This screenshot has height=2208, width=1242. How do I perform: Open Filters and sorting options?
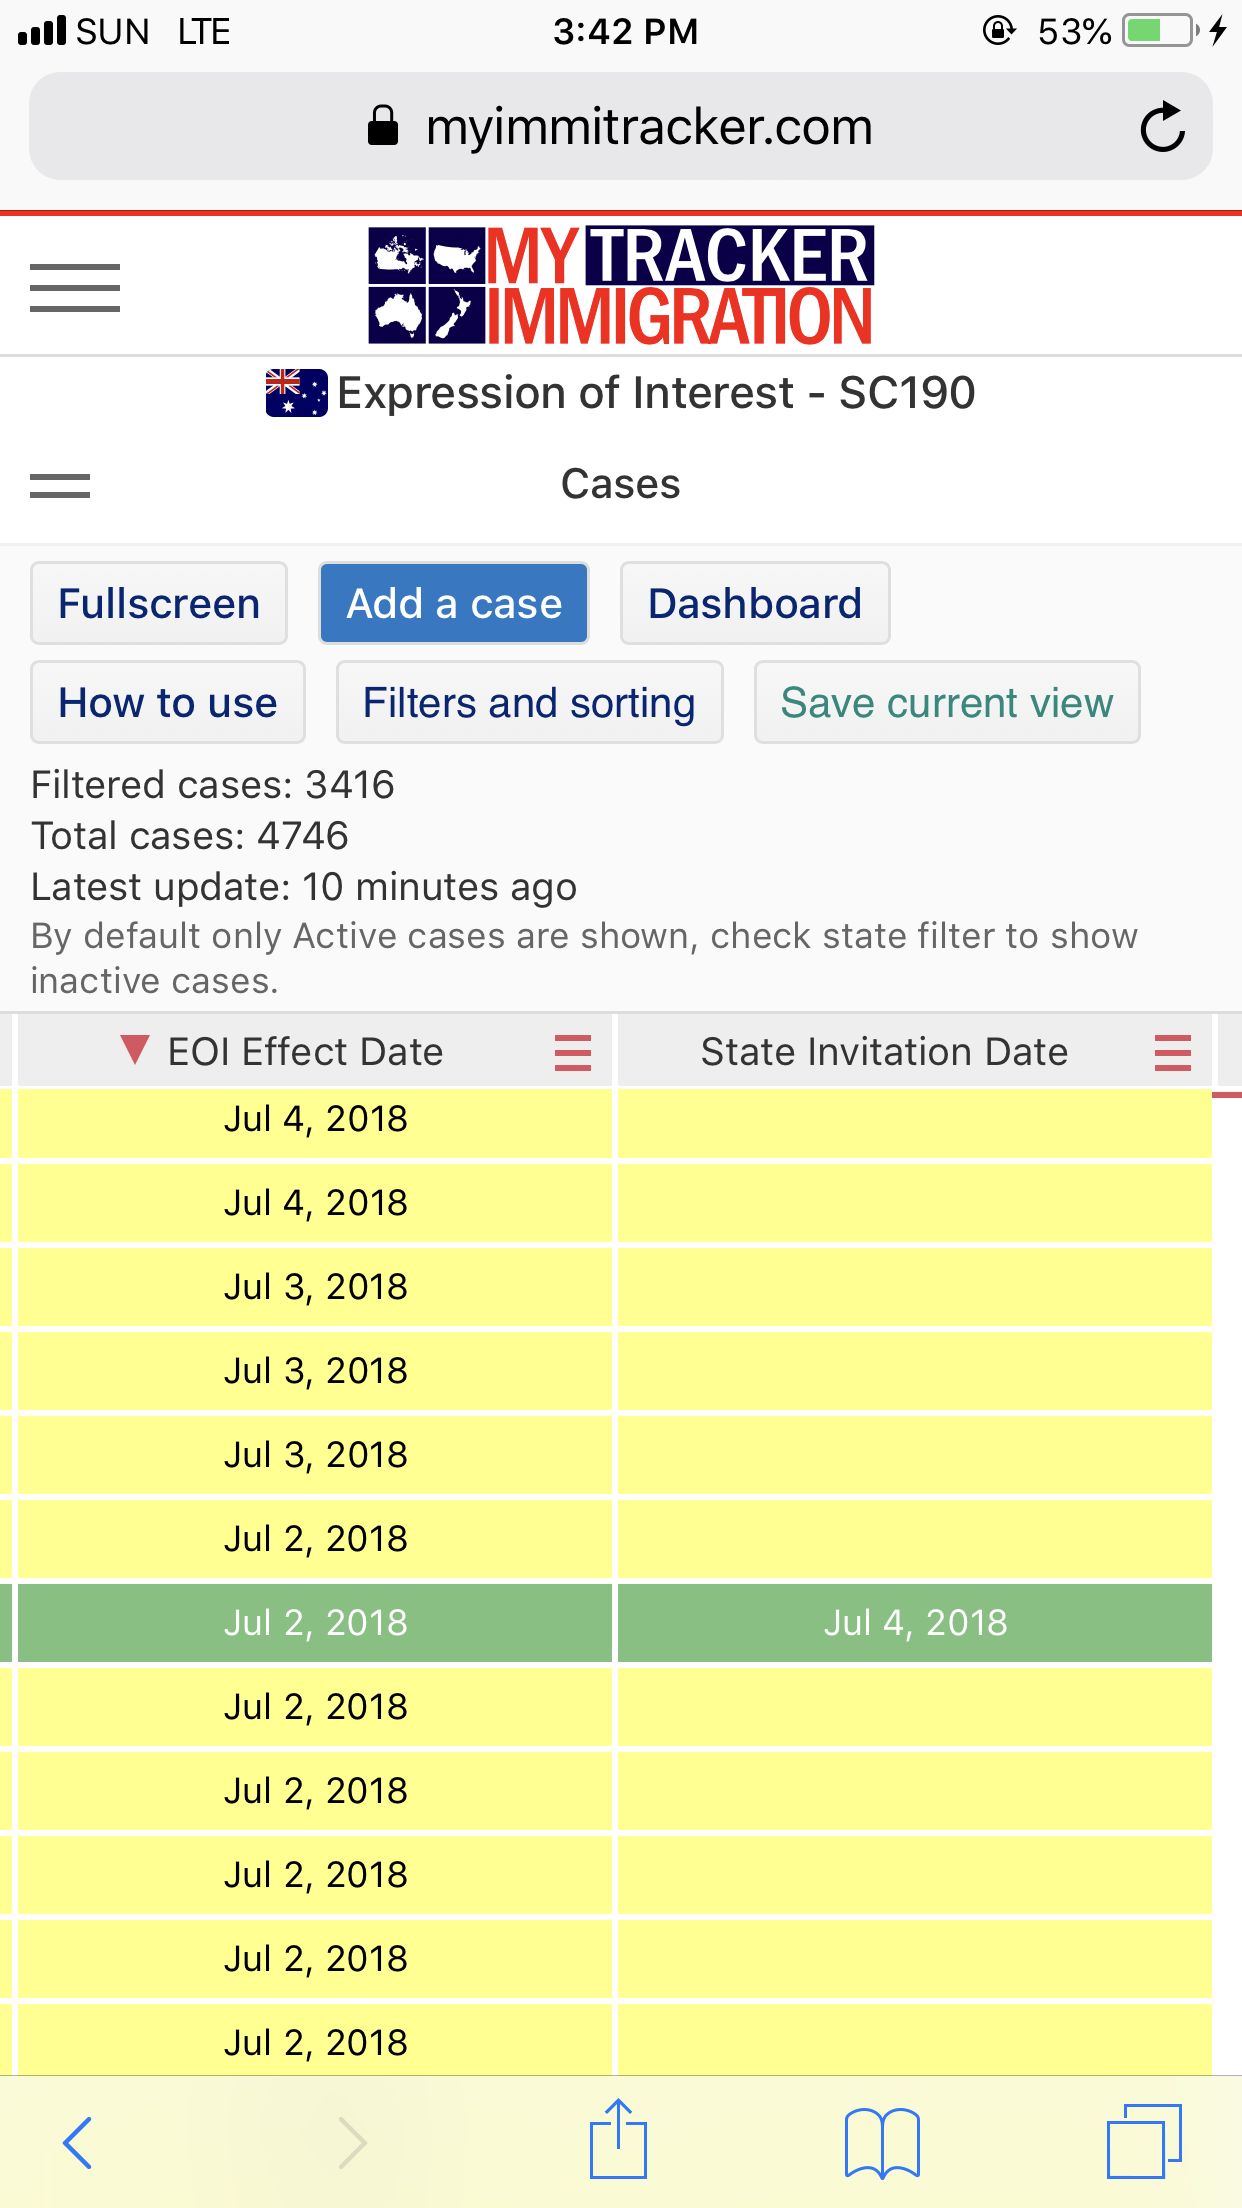click(529, 703)
